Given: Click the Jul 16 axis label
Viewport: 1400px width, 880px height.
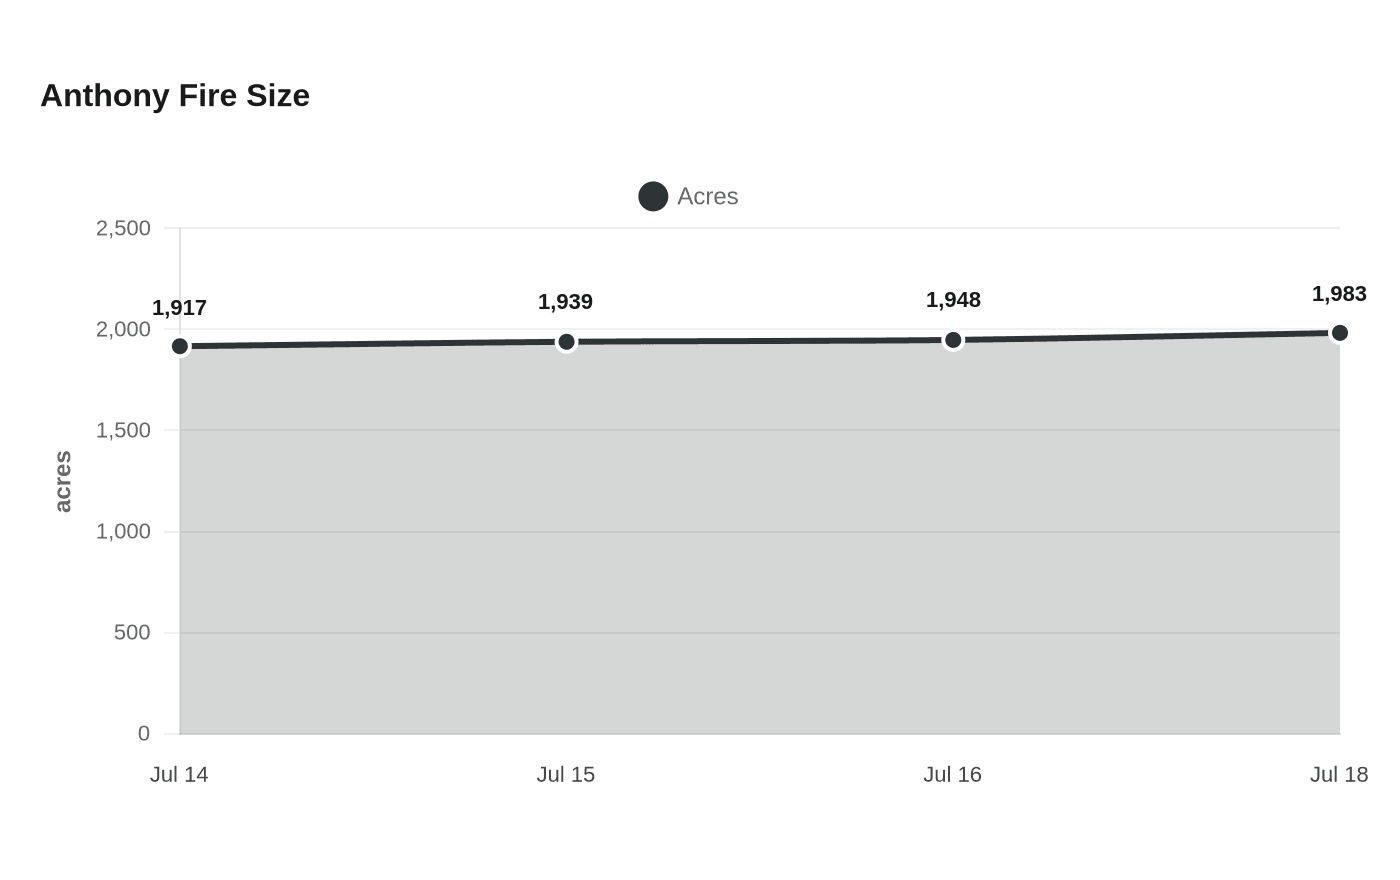Looking at the screenshot, I should [x=952, y=774].
